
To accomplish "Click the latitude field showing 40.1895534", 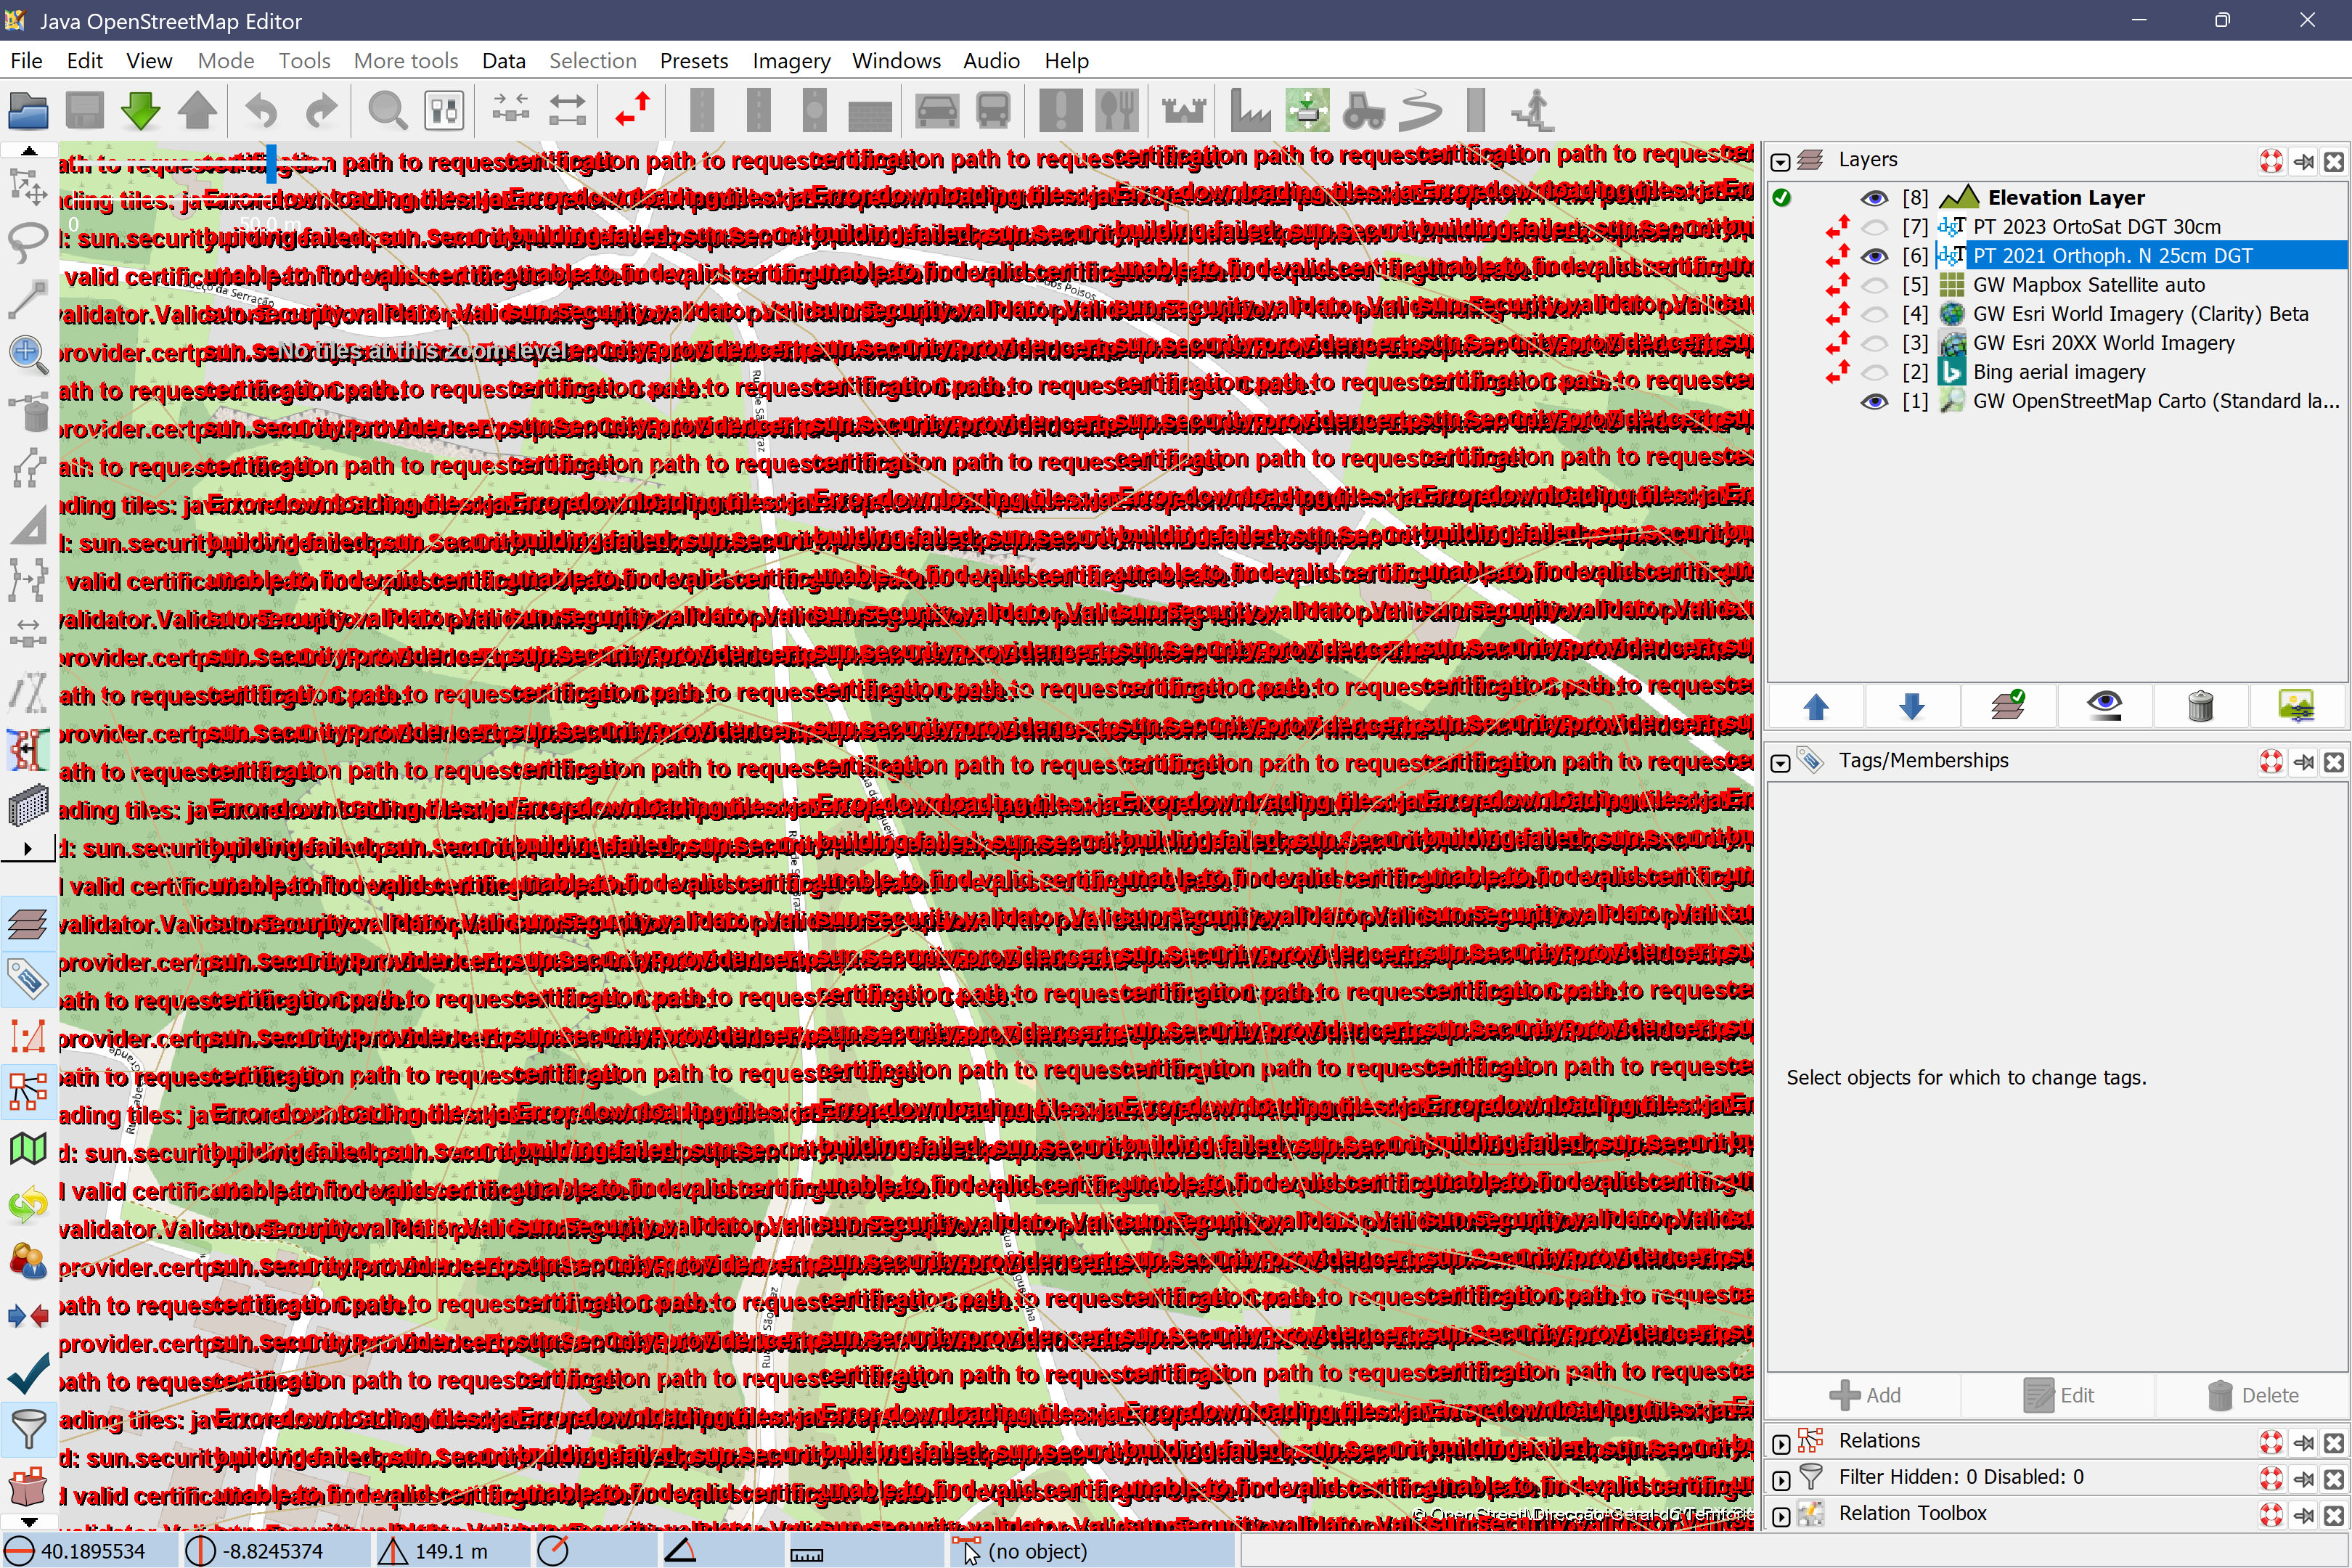I will coord(92,1551).
